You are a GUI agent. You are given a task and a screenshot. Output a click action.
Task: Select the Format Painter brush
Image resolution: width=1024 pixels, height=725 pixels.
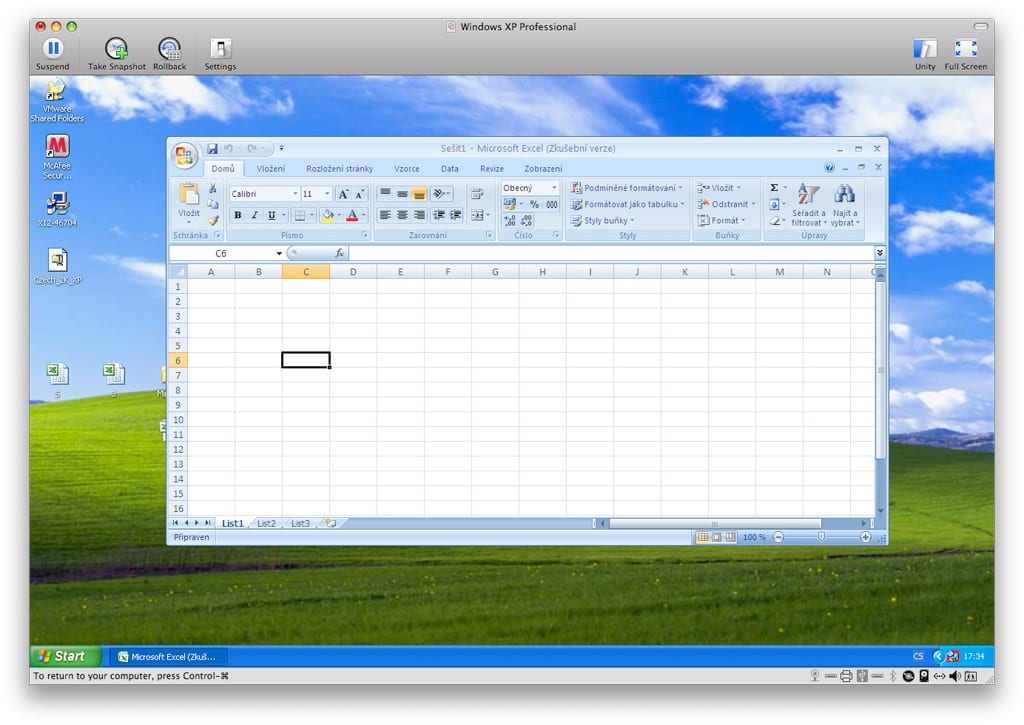pos(213,220)
